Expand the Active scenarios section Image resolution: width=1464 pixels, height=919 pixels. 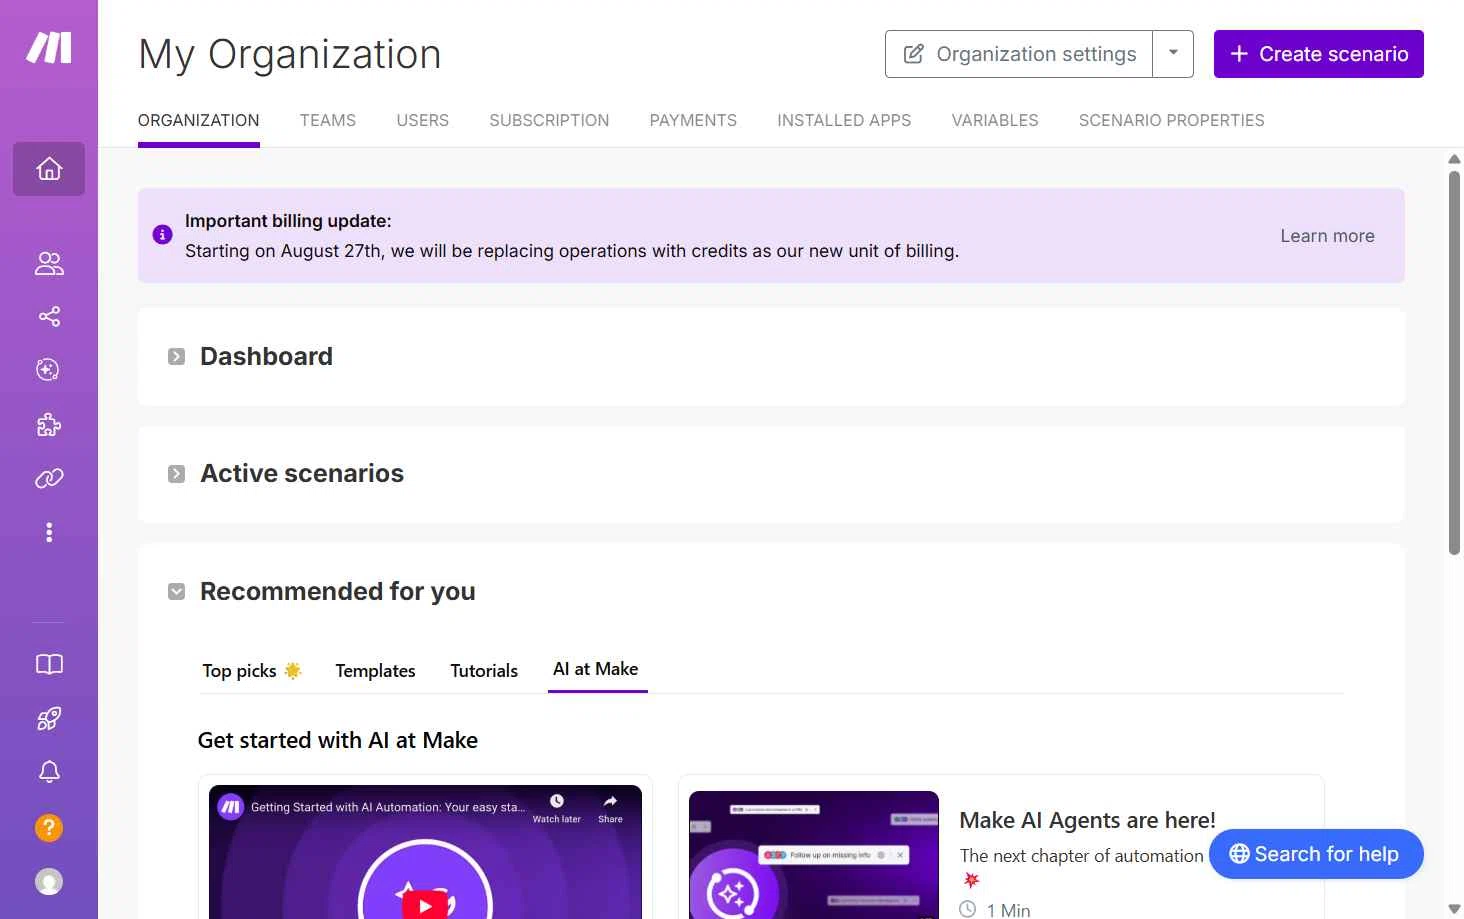point(177,474)
